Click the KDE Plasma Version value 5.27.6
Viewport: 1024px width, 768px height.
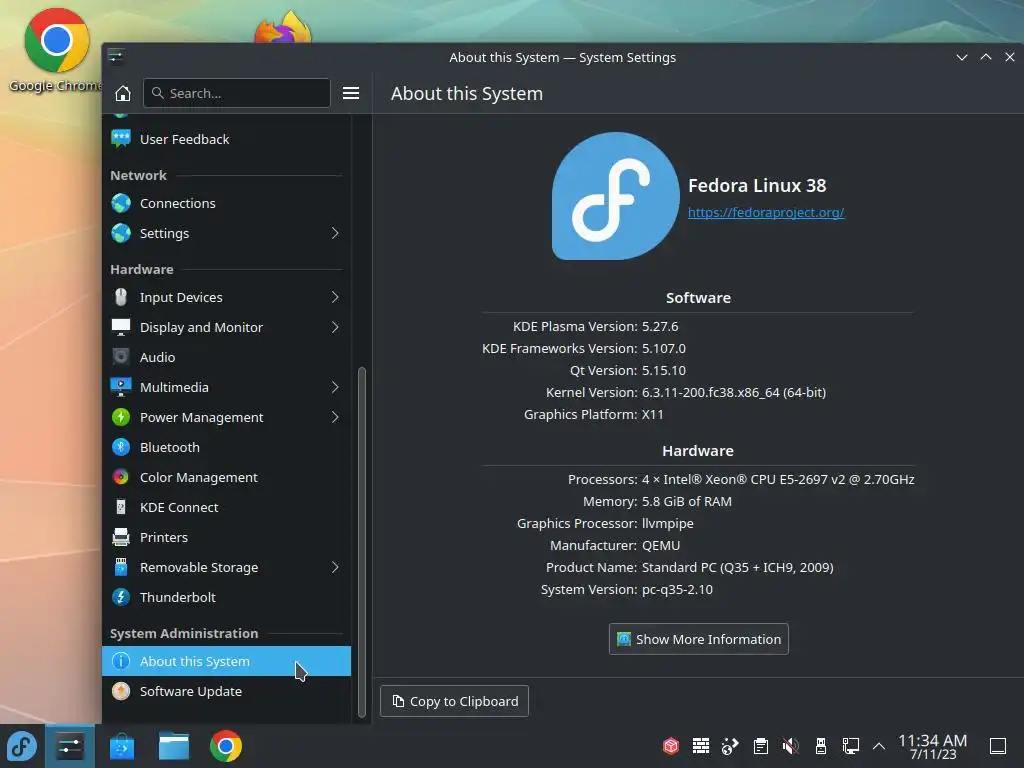click(x=660, y=327)
